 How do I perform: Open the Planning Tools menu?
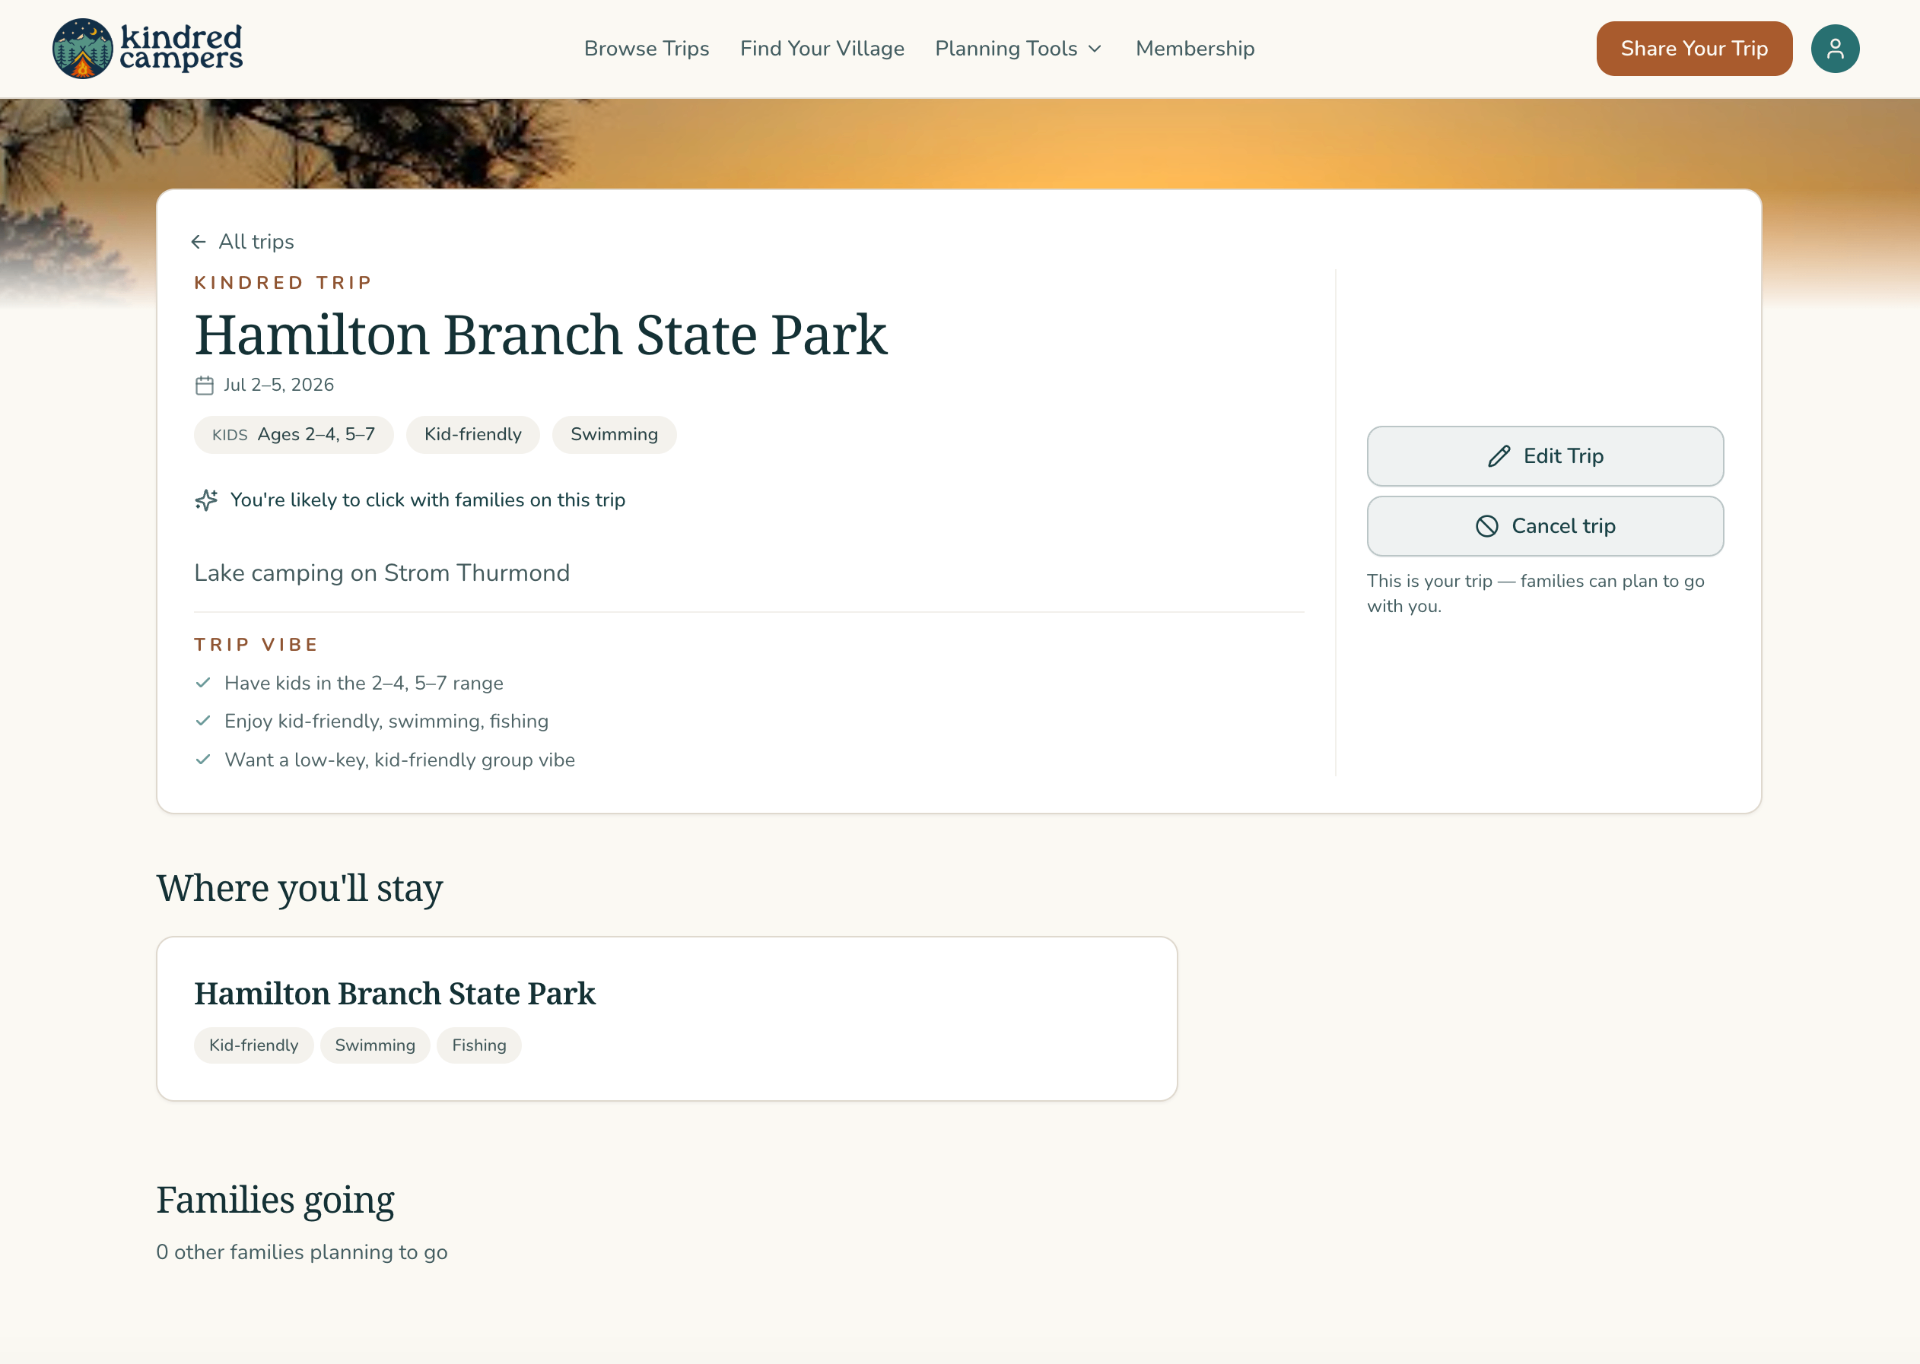pyautogui.click(x=1018, y=48)
